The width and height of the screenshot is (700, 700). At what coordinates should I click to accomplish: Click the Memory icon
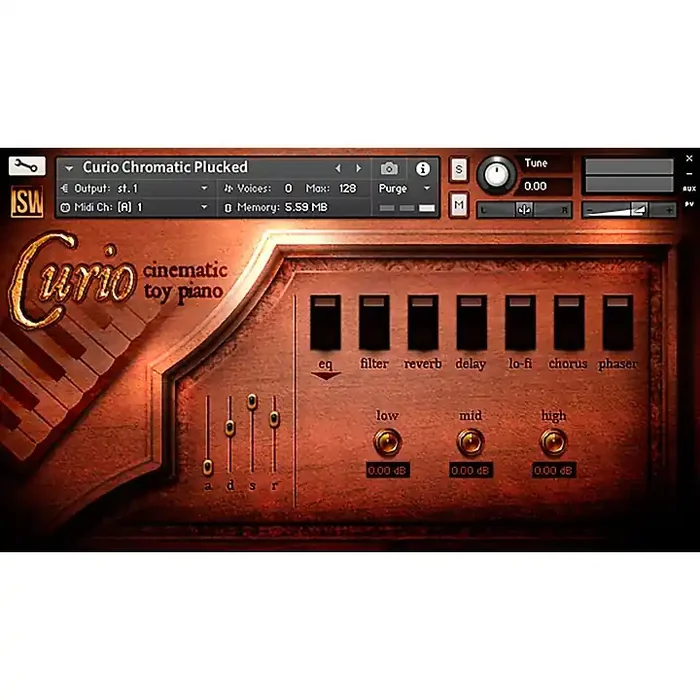[228, 208]
